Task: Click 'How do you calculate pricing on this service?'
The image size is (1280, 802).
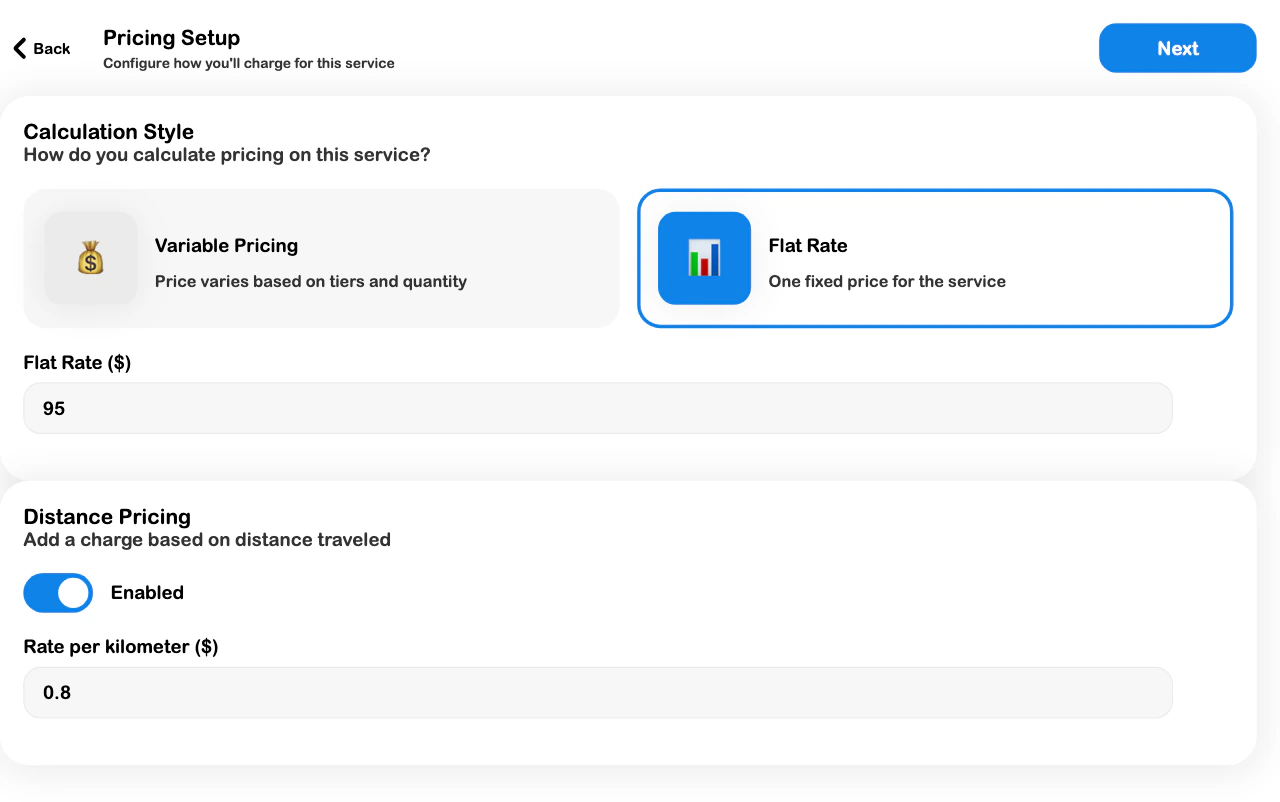Action: [227, 155]
